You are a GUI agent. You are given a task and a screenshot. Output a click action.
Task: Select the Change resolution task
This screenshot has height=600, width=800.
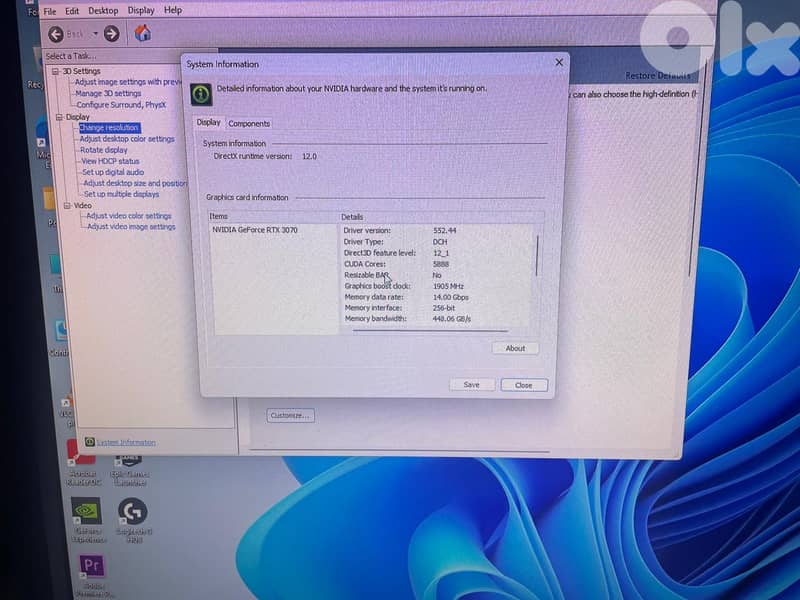coord(109,128)
